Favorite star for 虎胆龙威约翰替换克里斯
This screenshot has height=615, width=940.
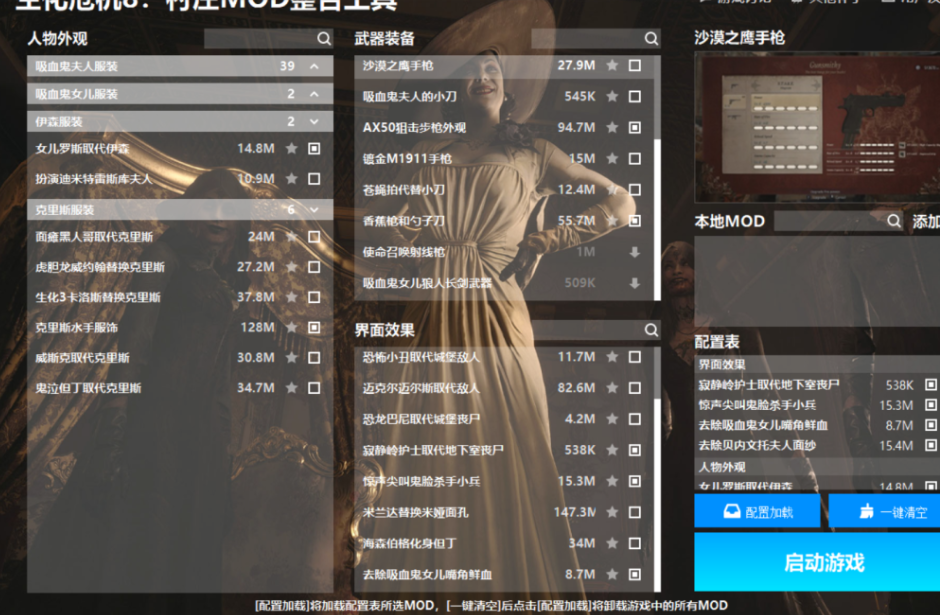291,267
